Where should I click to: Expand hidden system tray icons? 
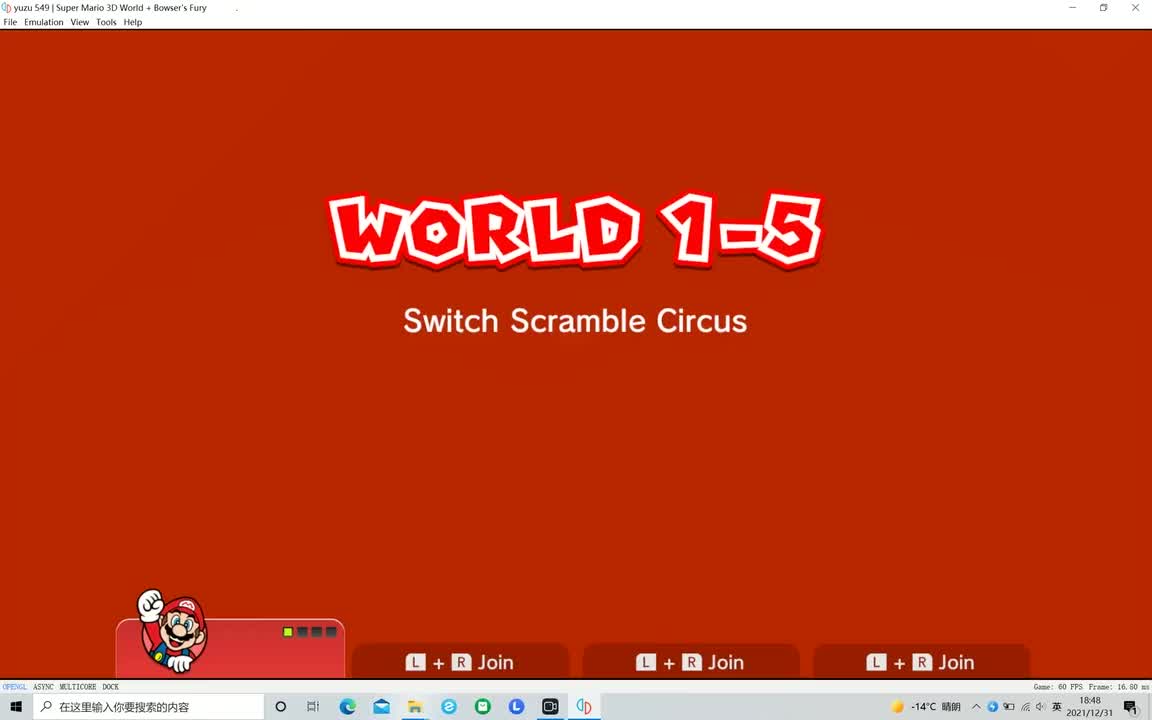(x=976, y=706)
